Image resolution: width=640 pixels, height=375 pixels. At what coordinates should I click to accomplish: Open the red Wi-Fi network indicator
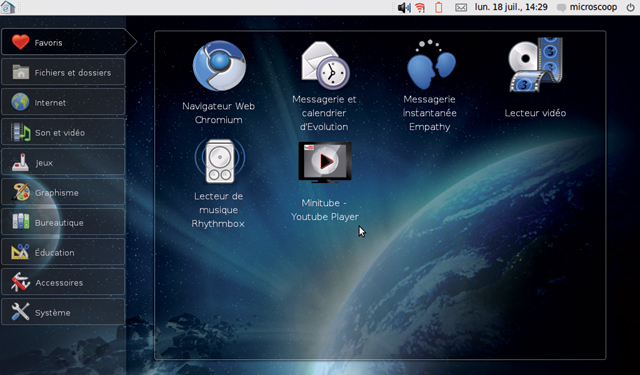pos(420,7)
